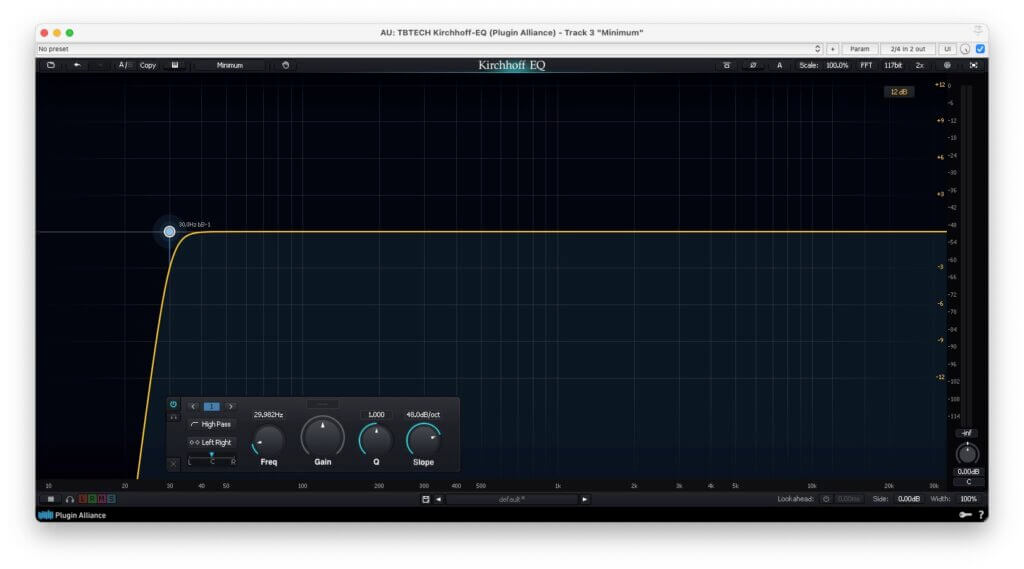Open the Minimum phase mode menu

[x=230, y=65]
